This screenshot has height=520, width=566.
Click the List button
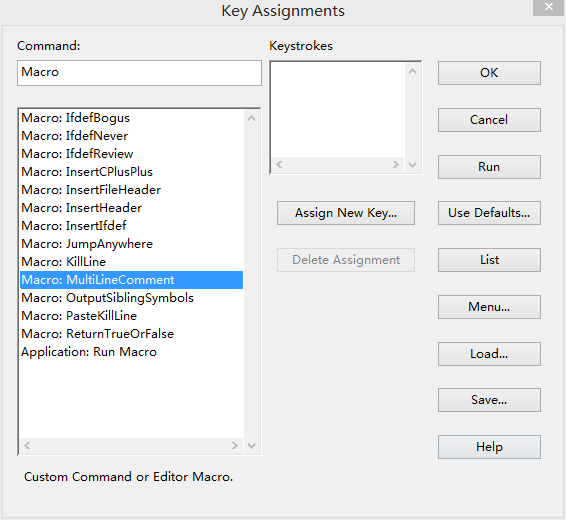coord(489,260)
